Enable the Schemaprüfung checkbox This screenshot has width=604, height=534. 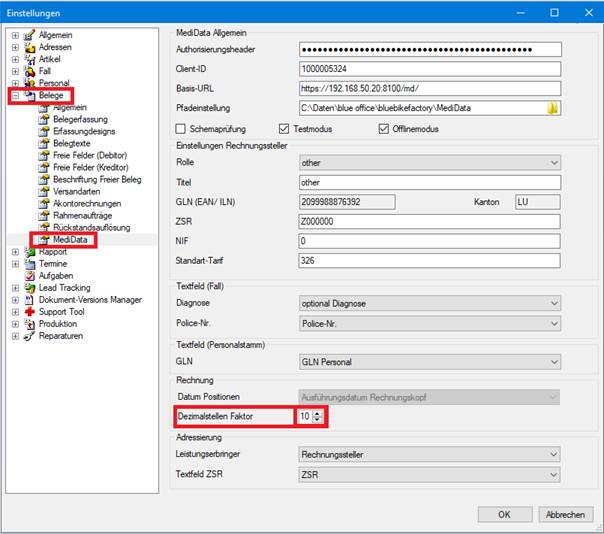(x=180, y=129)
